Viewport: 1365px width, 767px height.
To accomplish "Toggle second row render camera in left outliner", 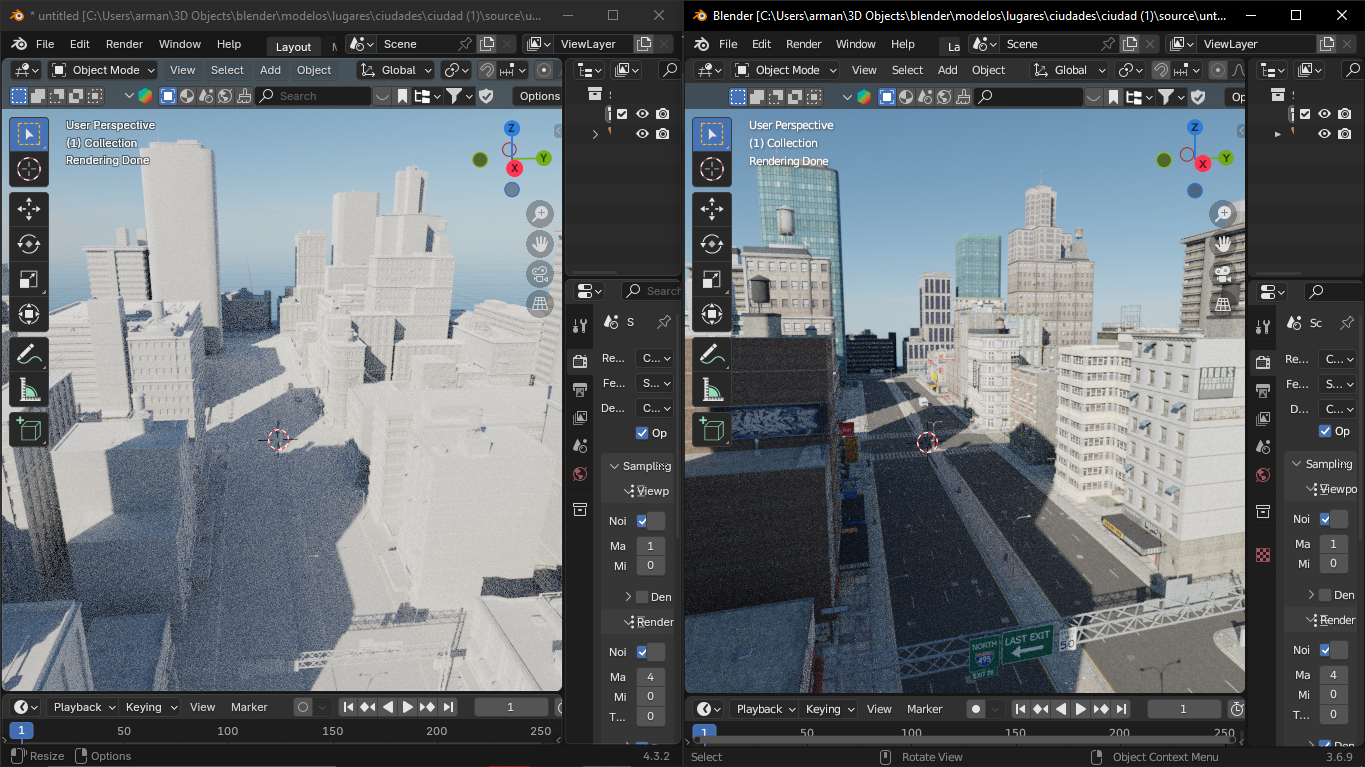I will (662, 134).
